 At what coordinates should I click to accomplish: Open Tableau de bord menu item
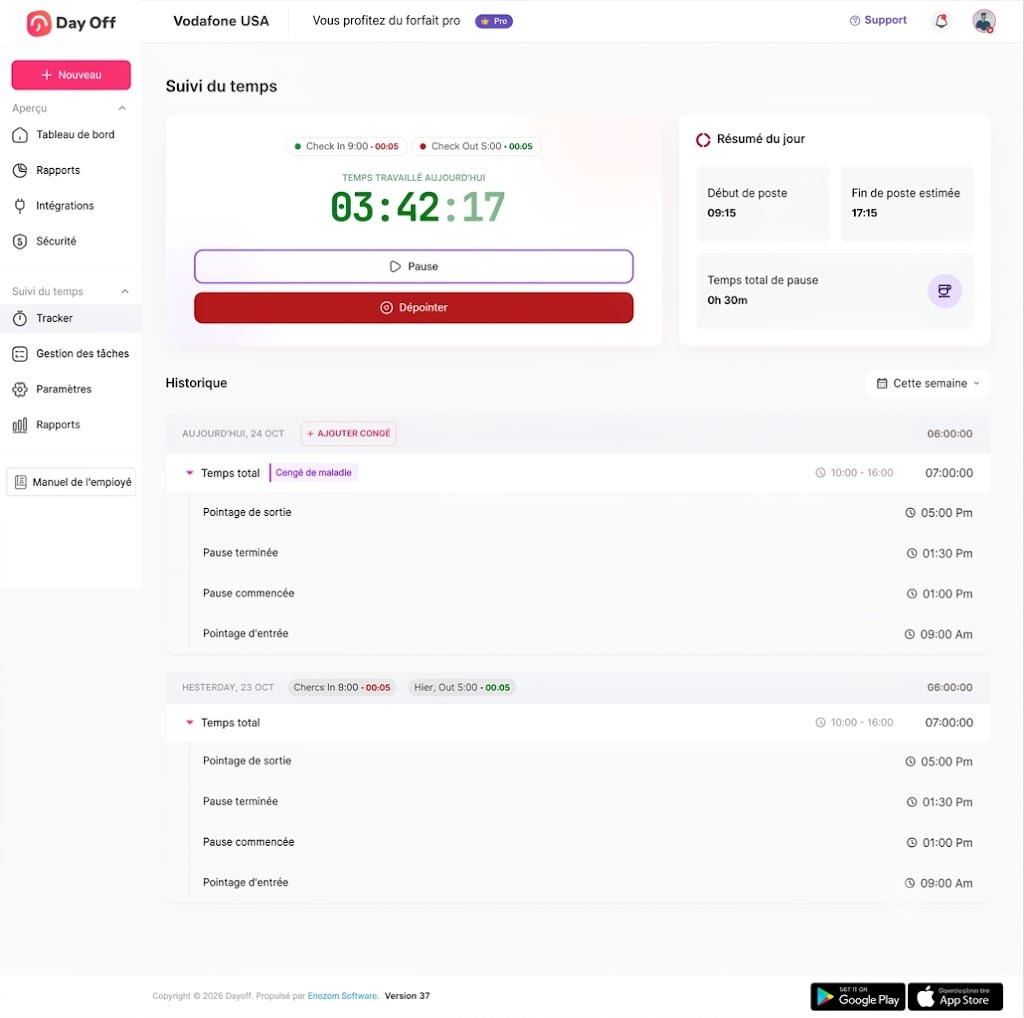[x=71, y=135]
